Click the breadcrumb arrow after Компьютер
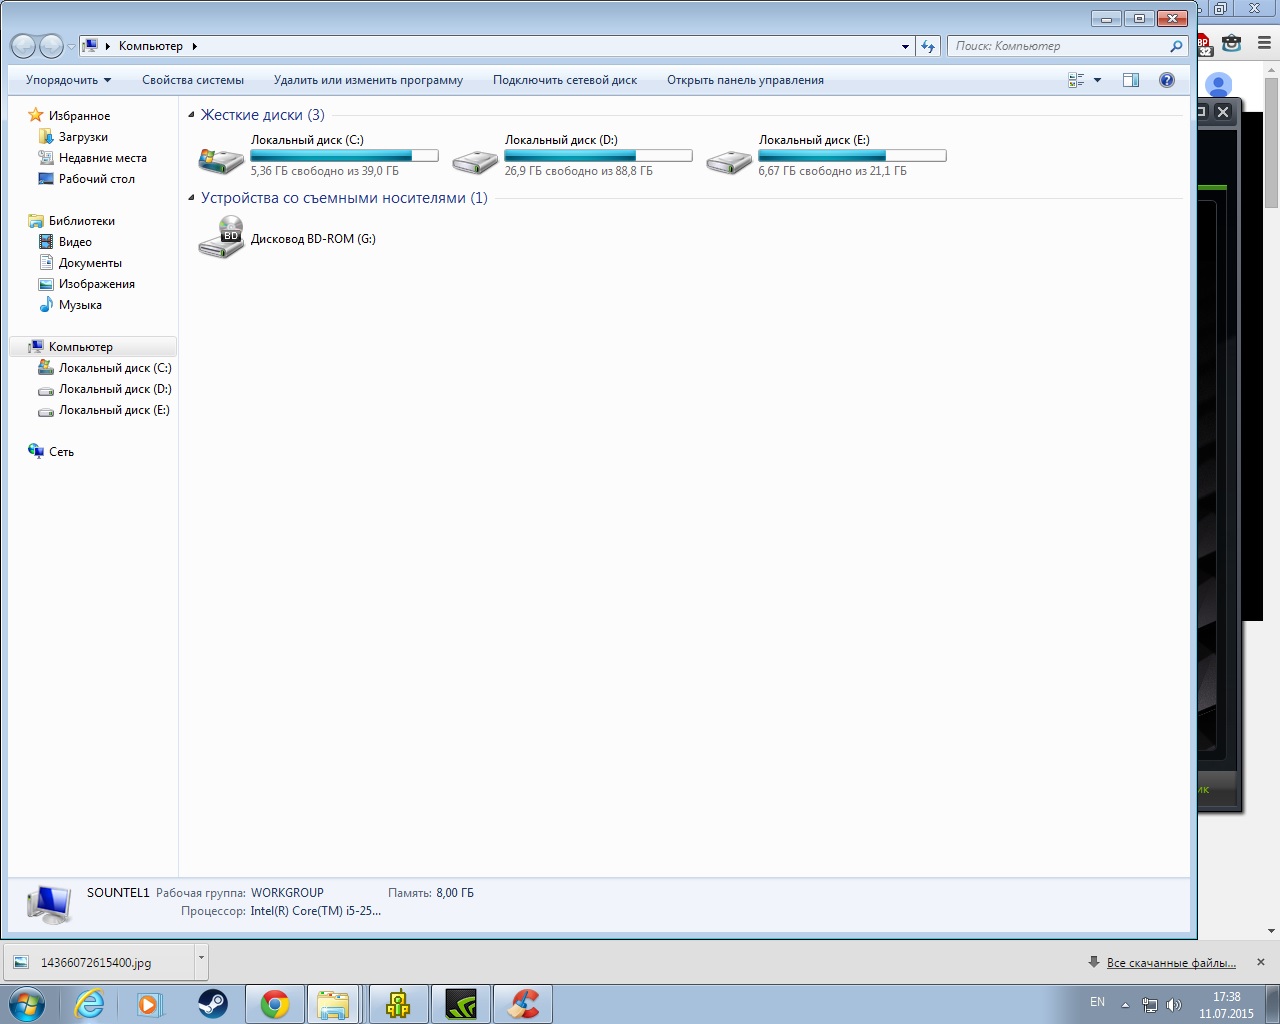Screen dimensions: 1280x1024 click(194, 46)
